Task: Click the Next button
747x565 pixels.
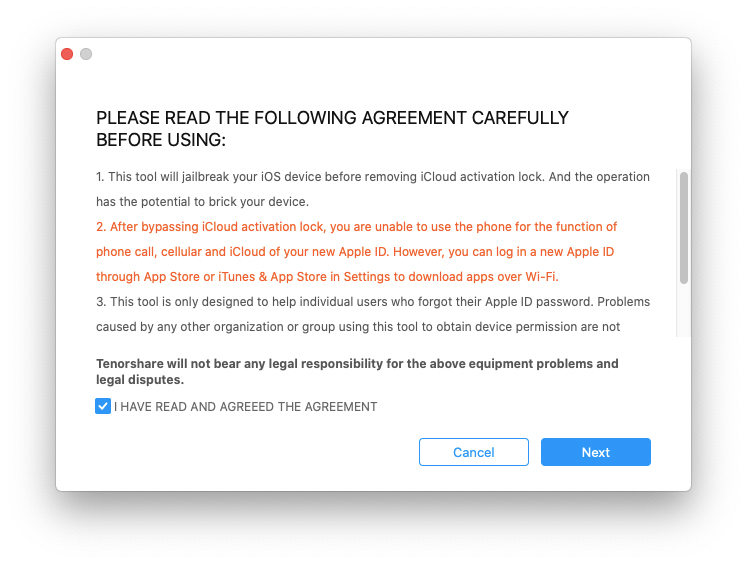Action: pos(596,452)
